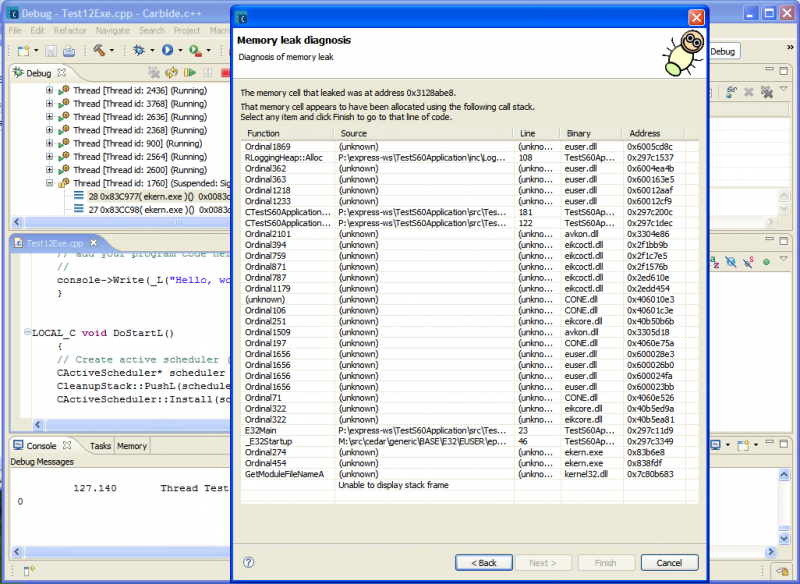Click the red Terminate icon in the Debug view

click(225, 72)
